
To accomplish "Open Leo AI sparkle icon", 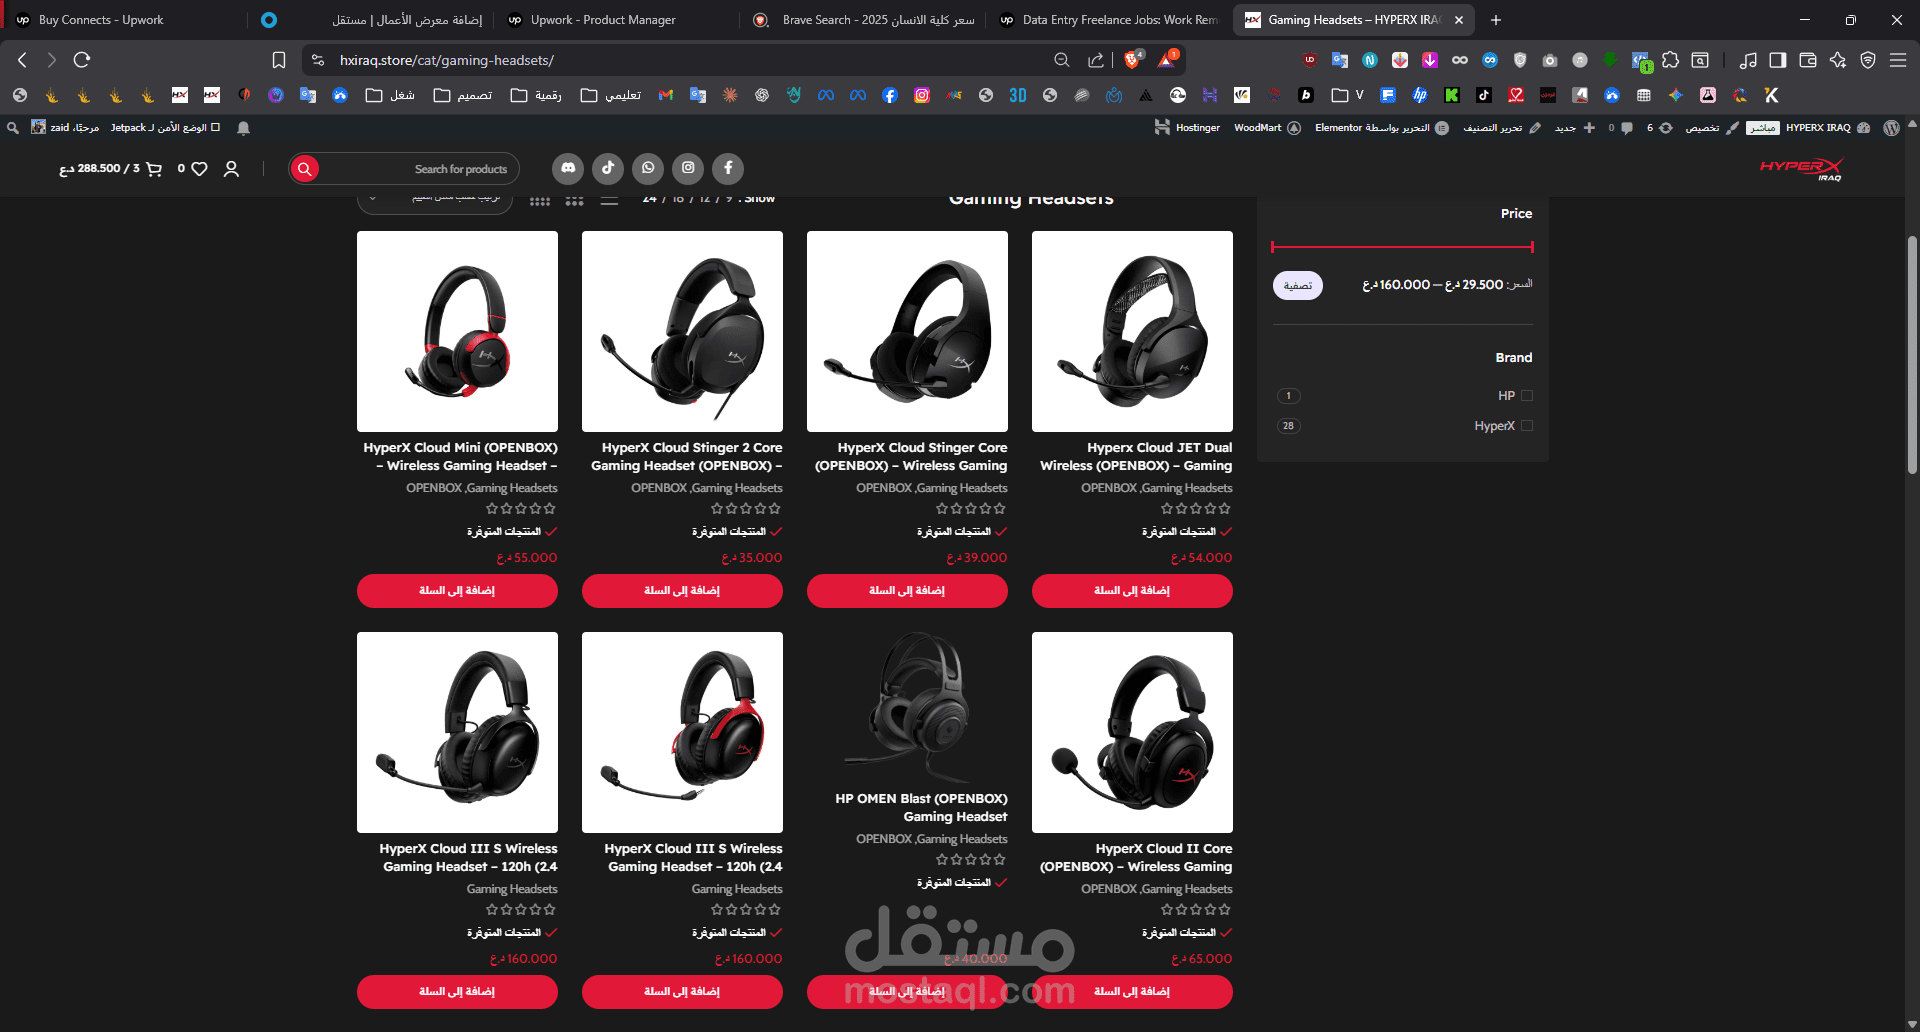I will coord(1838,60).
